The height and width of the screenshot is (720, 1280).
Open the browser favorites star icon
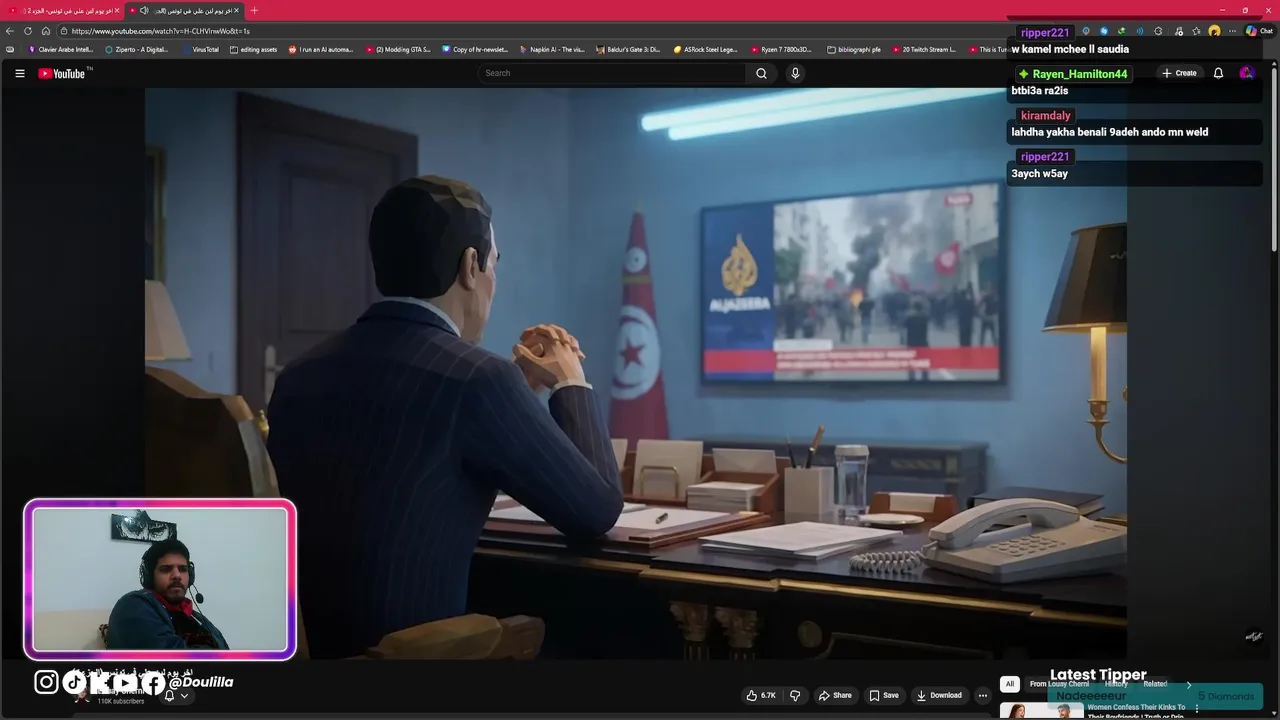[1196, 31]
